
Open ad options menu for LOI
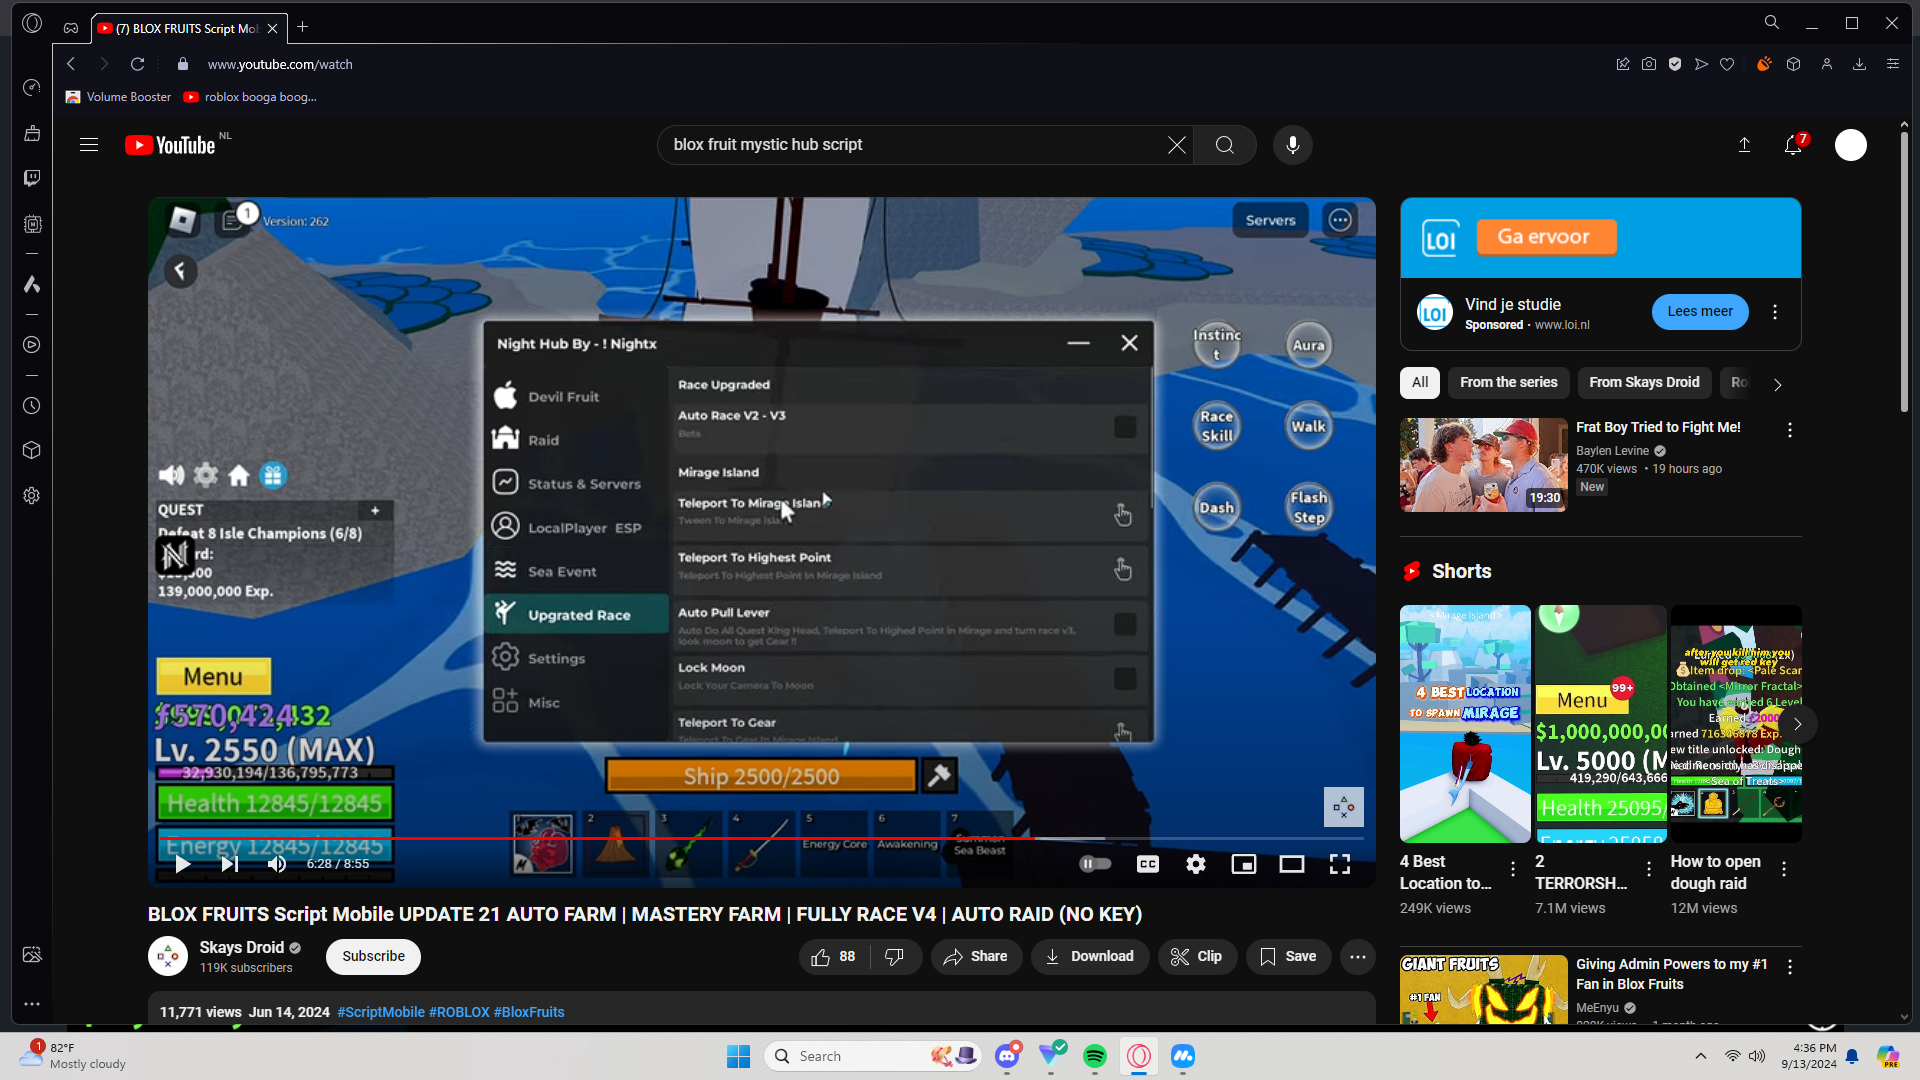[x=1775, y=312]
